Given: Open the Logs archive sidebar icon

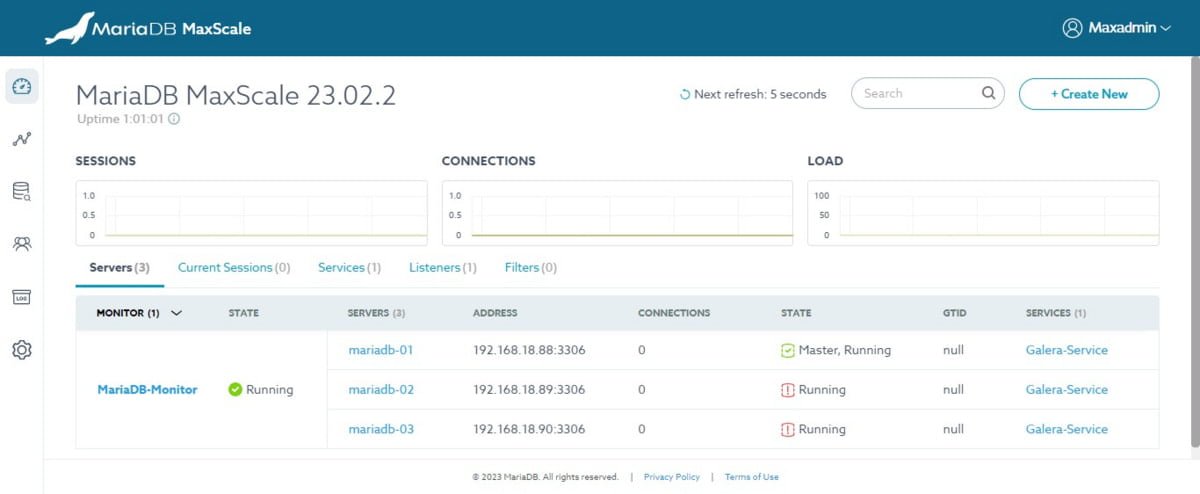Looking at the screenshot, I should [22, 297].
